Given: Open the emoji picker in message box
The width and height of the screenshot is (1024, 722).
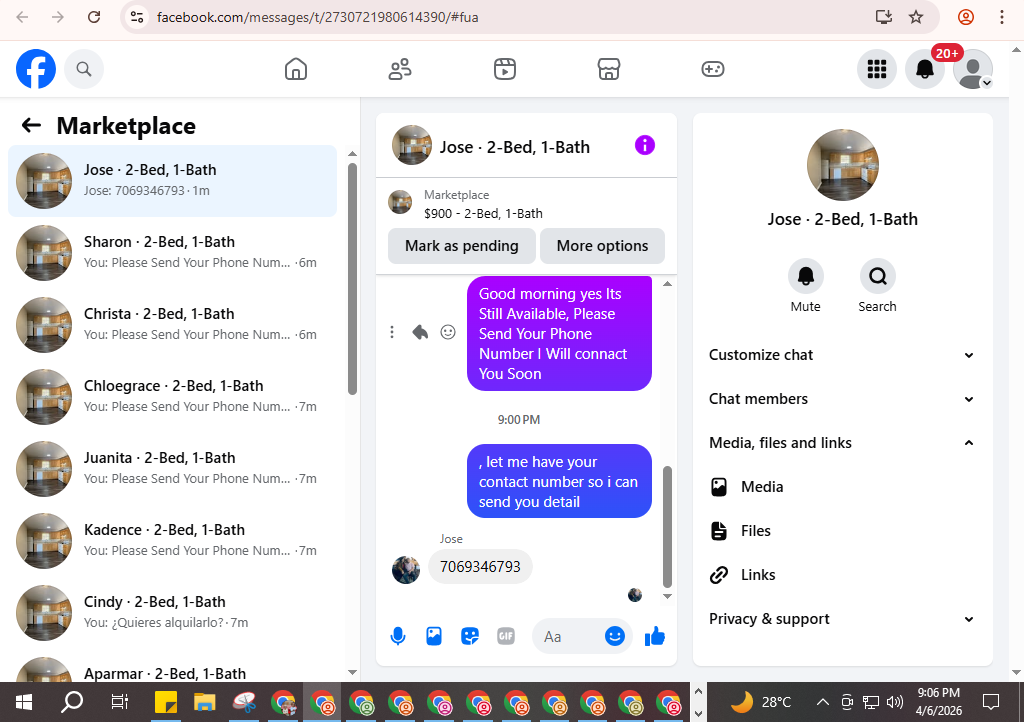Looking at the screenshot, I should pos(615,636).
